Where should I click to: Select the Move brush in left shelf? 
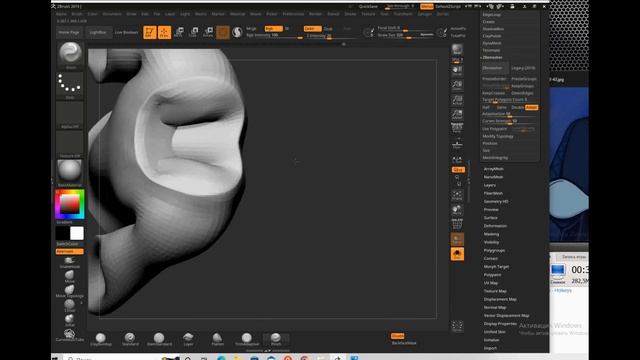(x=70, y=277)
